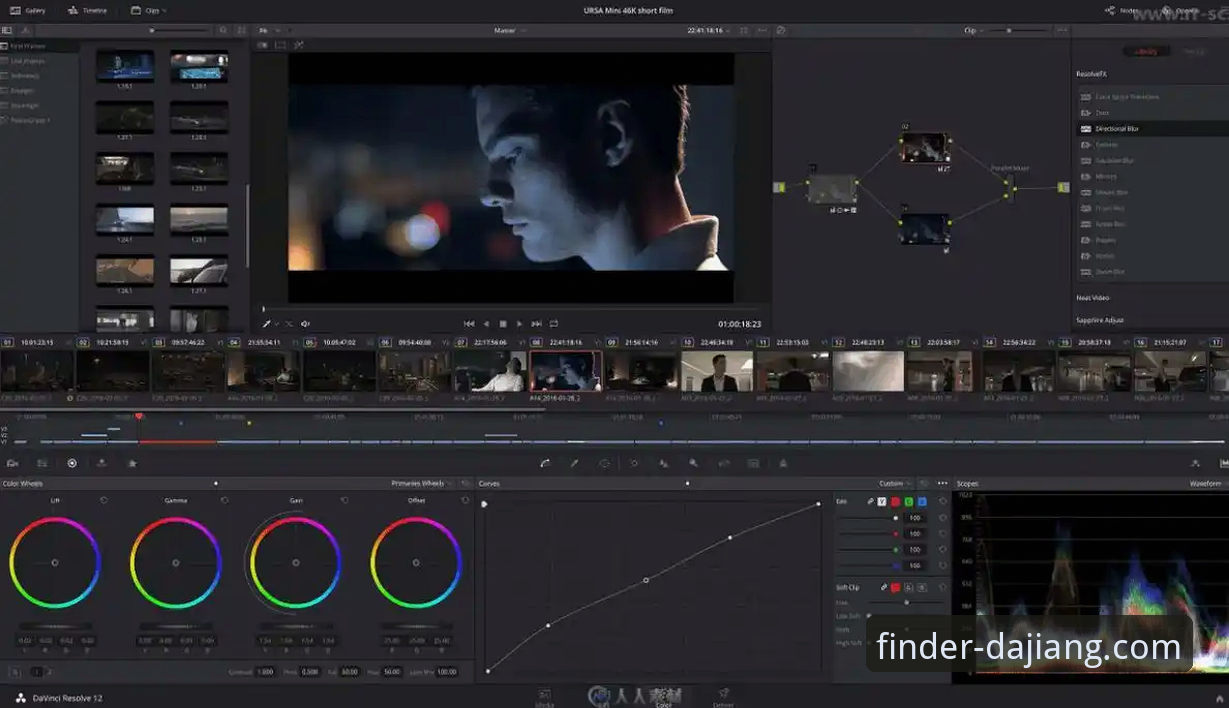1229x708 pixels.
Task: Reset the Lift color wheel
Action: (104, 499)
